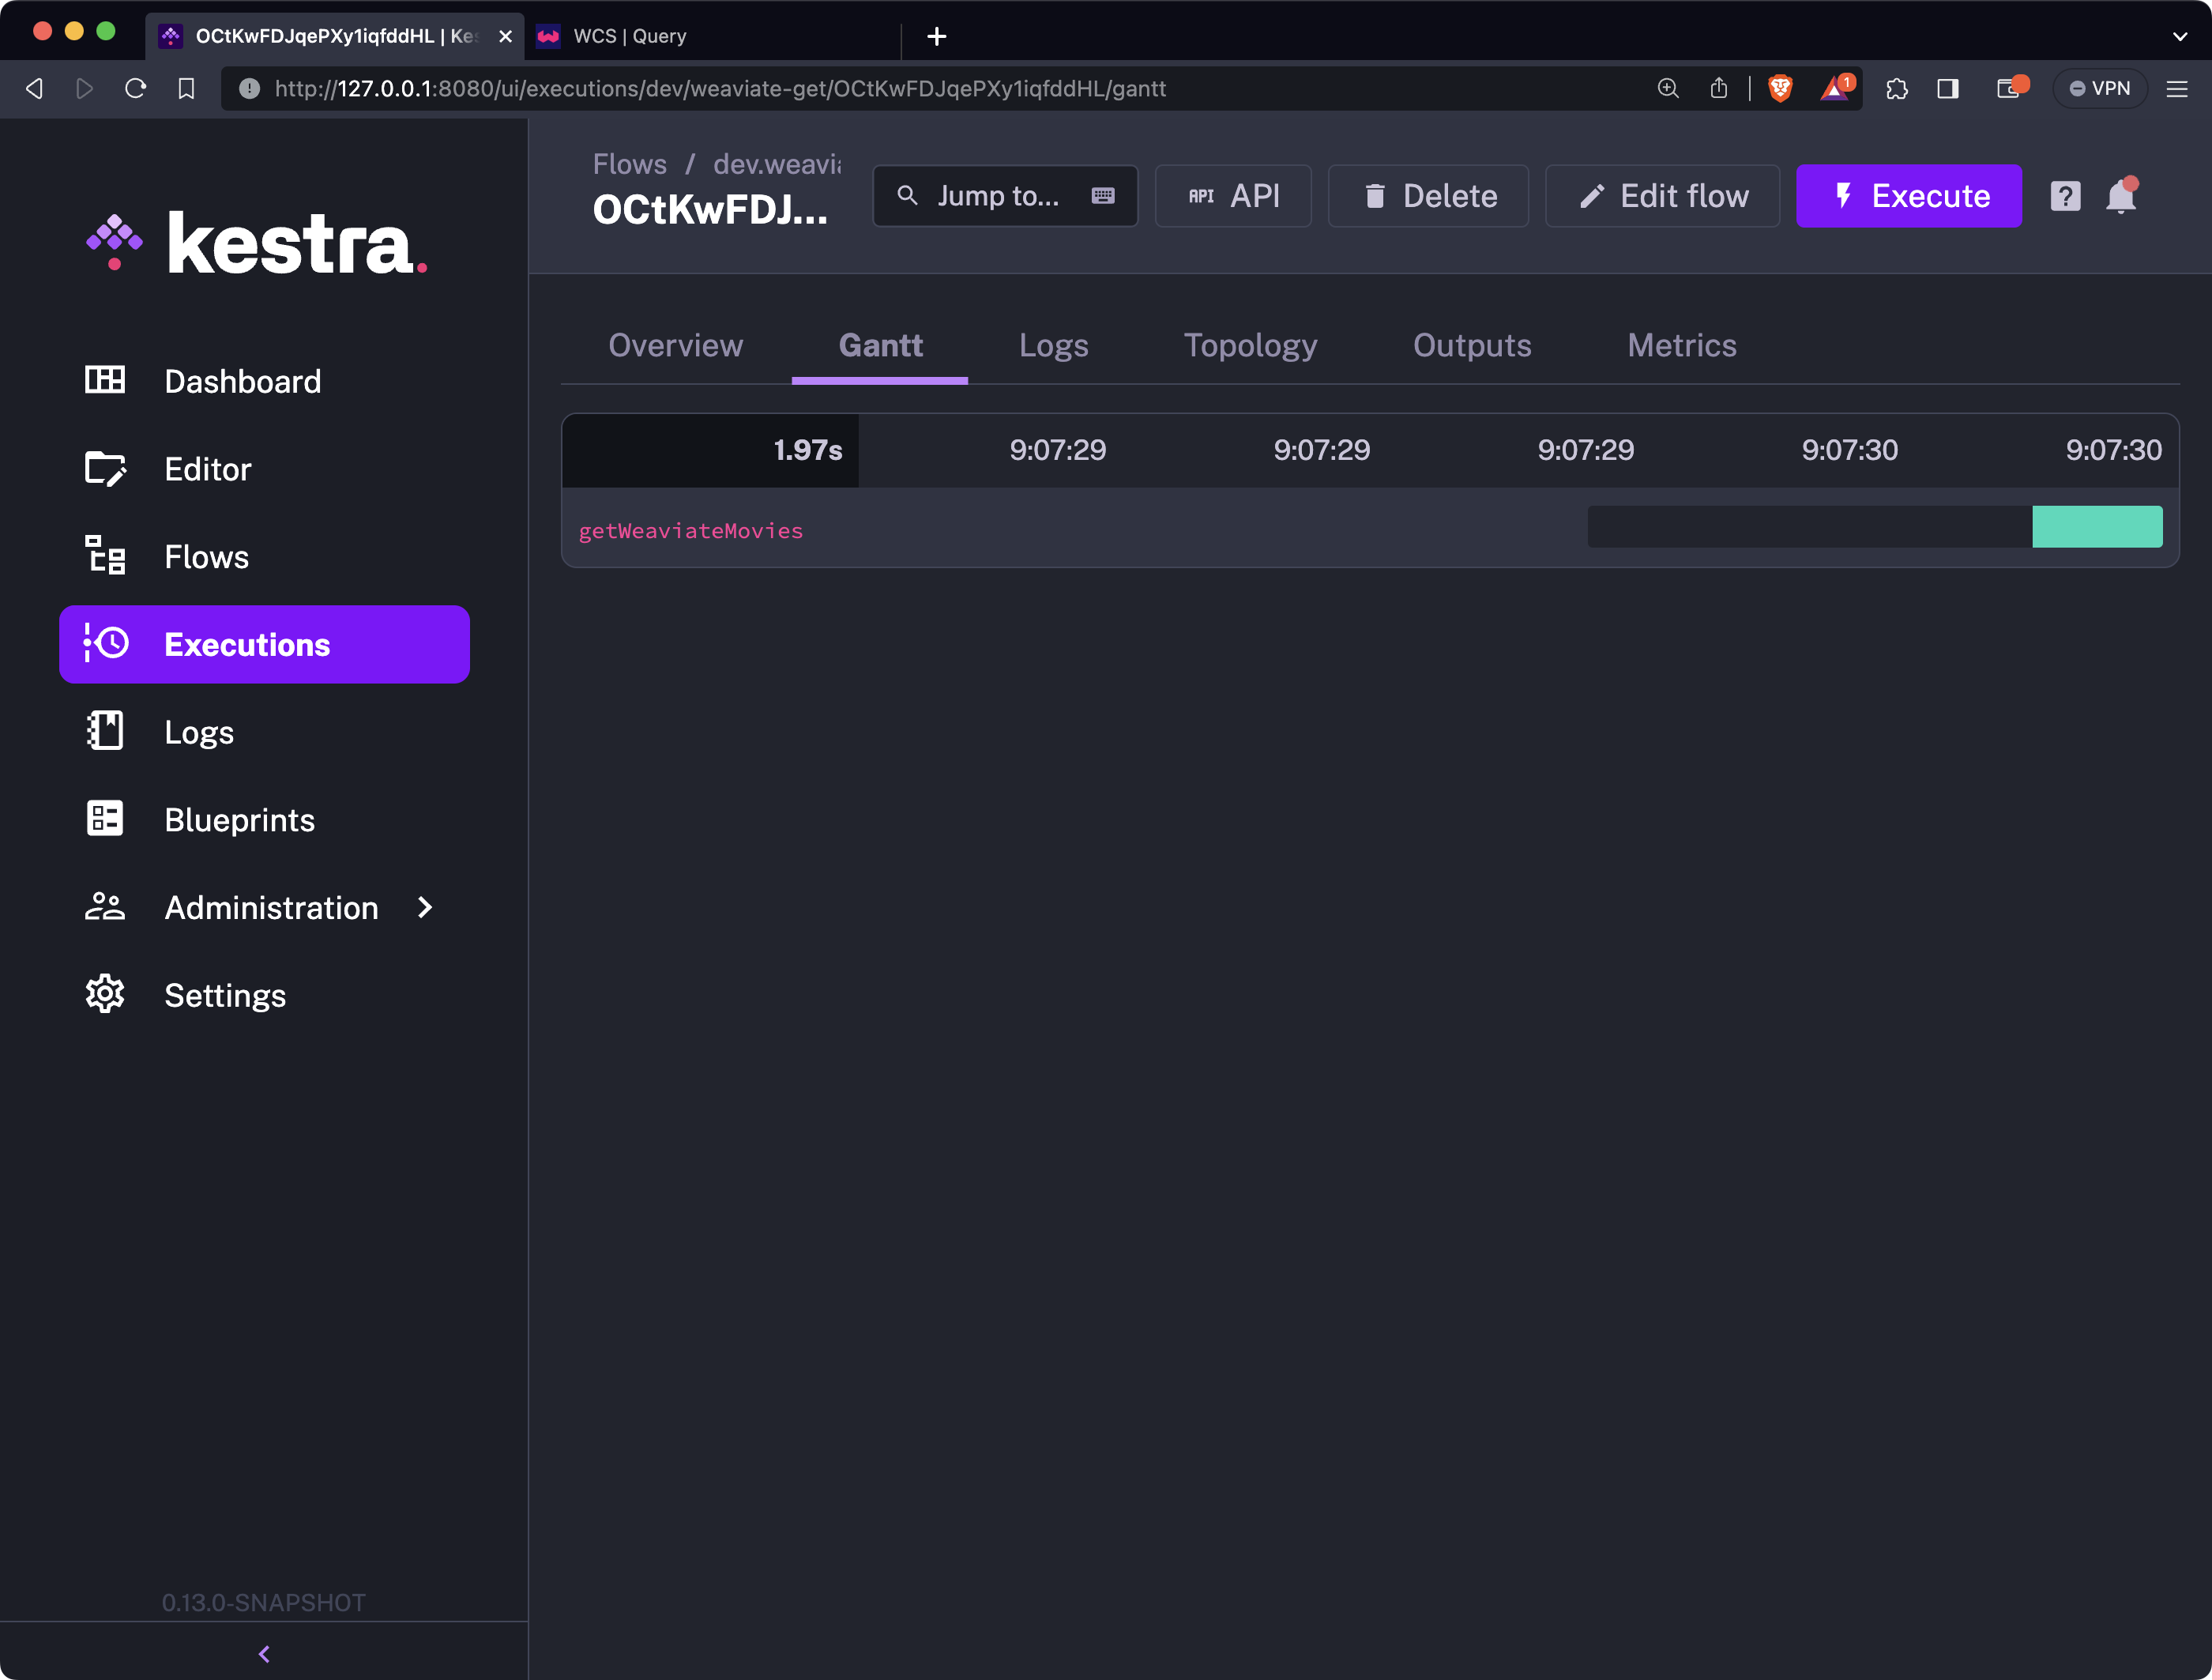The image size is (2212, 1680).
Task: Open the browser tab list dropdown arrow
Action: [x=2179, y=36]
